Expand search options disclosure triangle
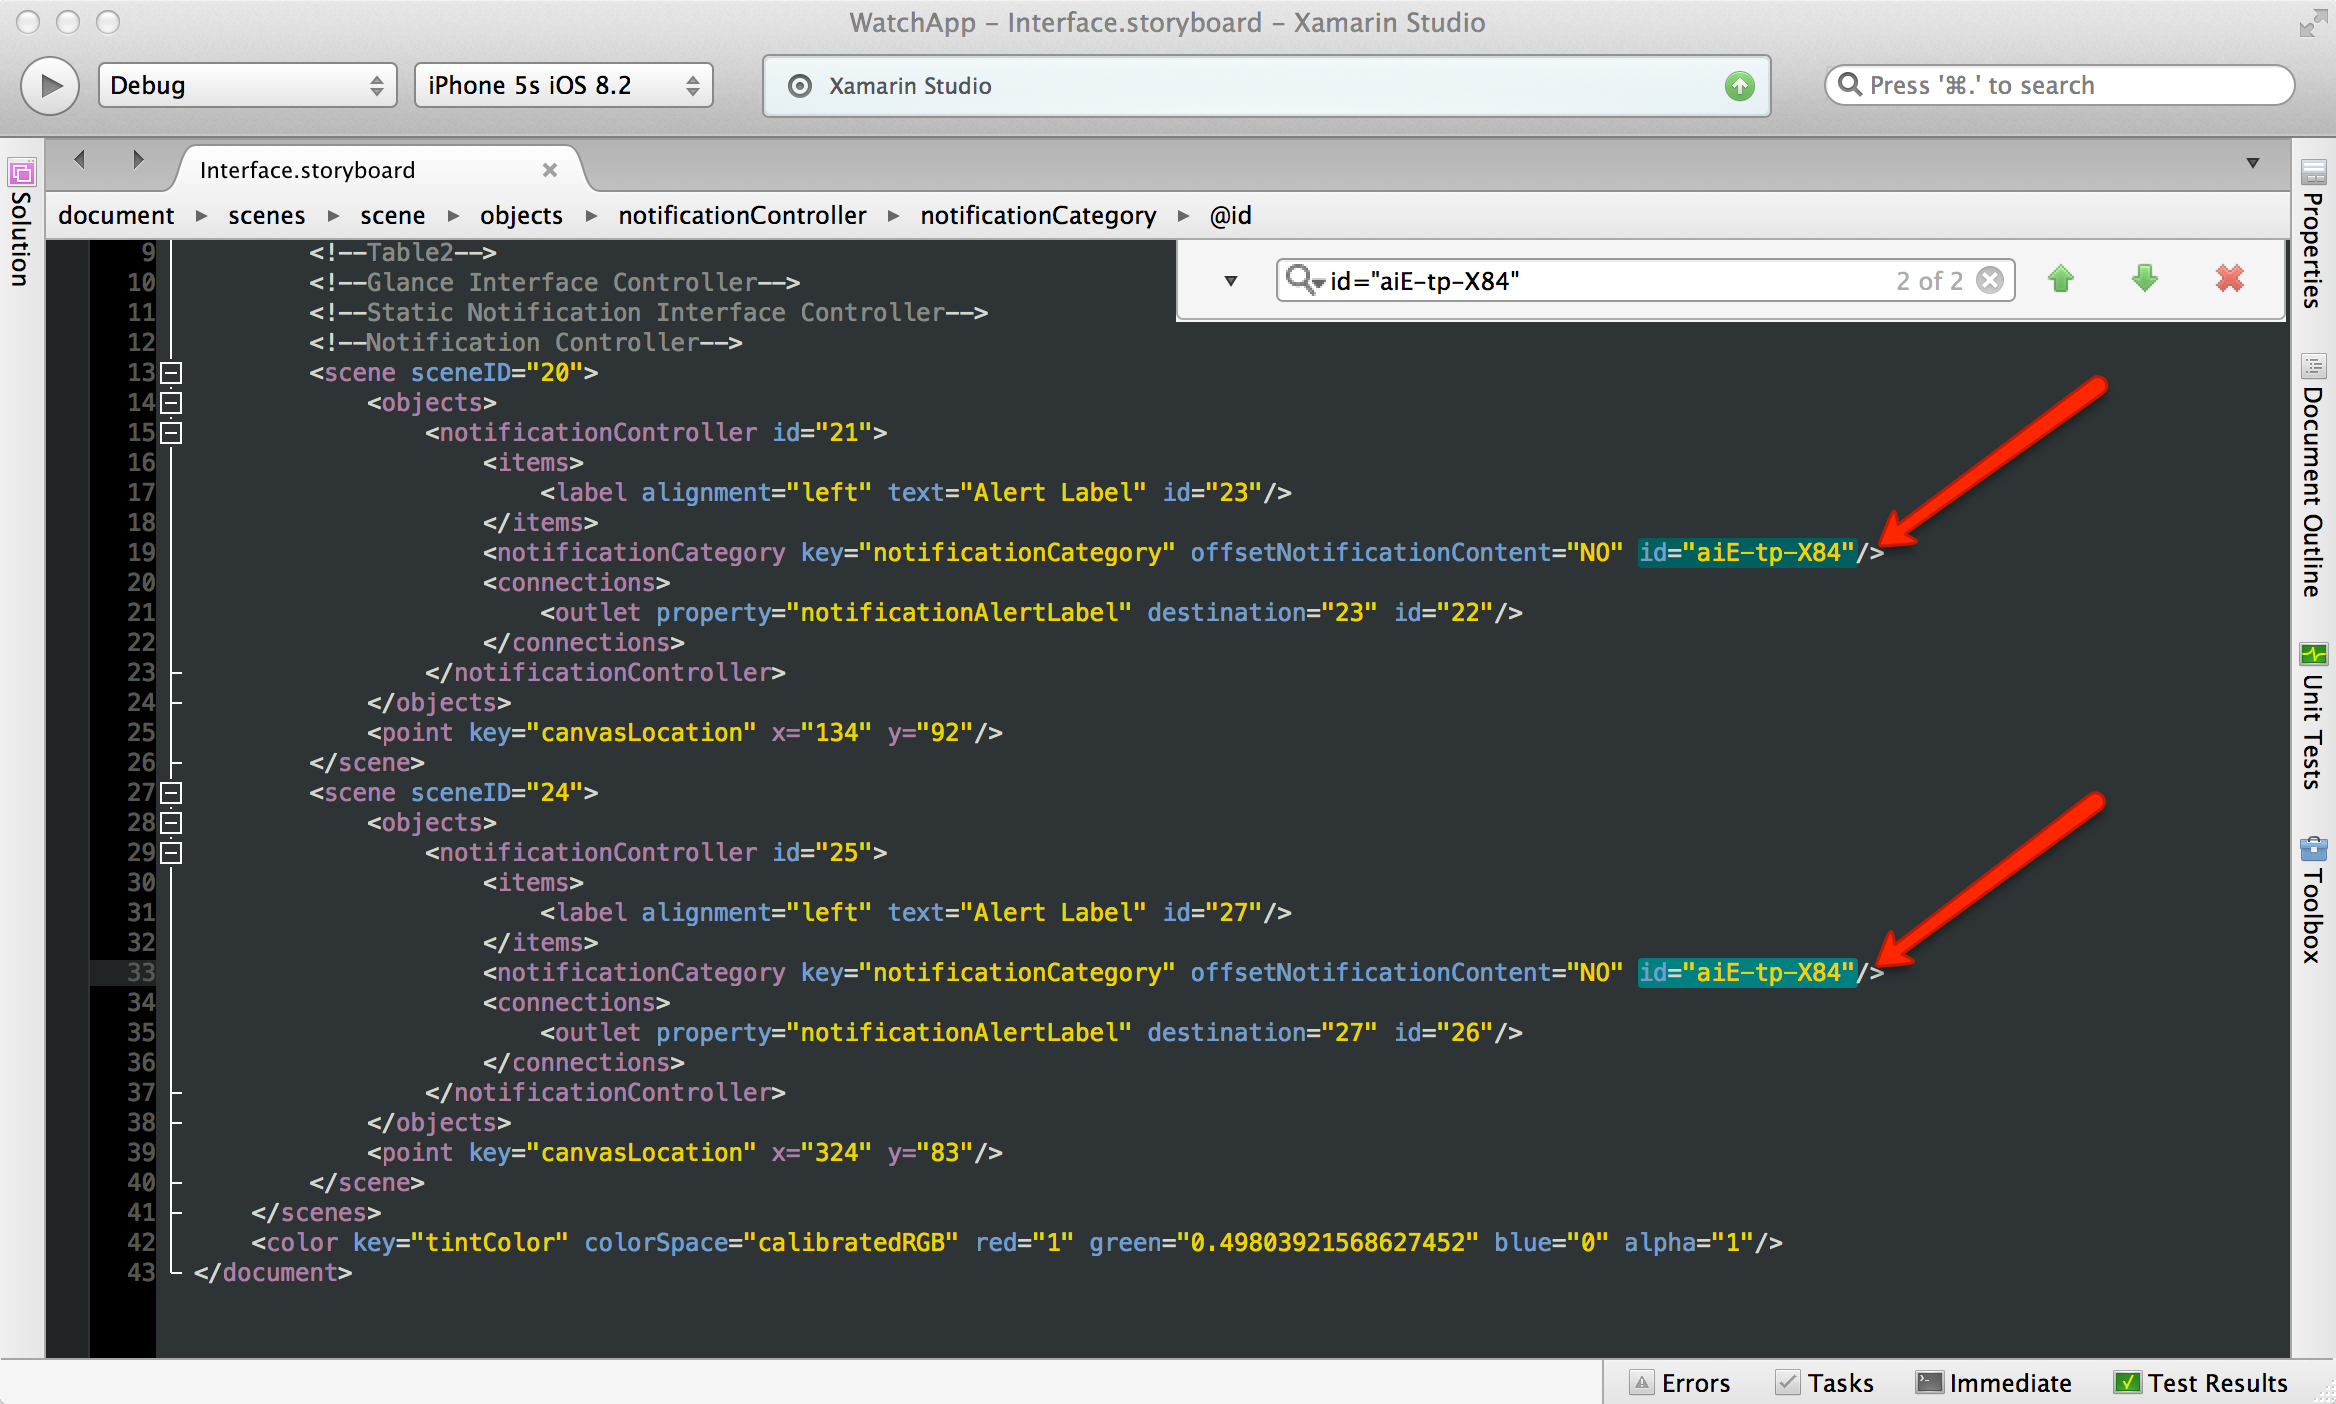Screen dimensions: 2336x1404 coord(1231,281)
